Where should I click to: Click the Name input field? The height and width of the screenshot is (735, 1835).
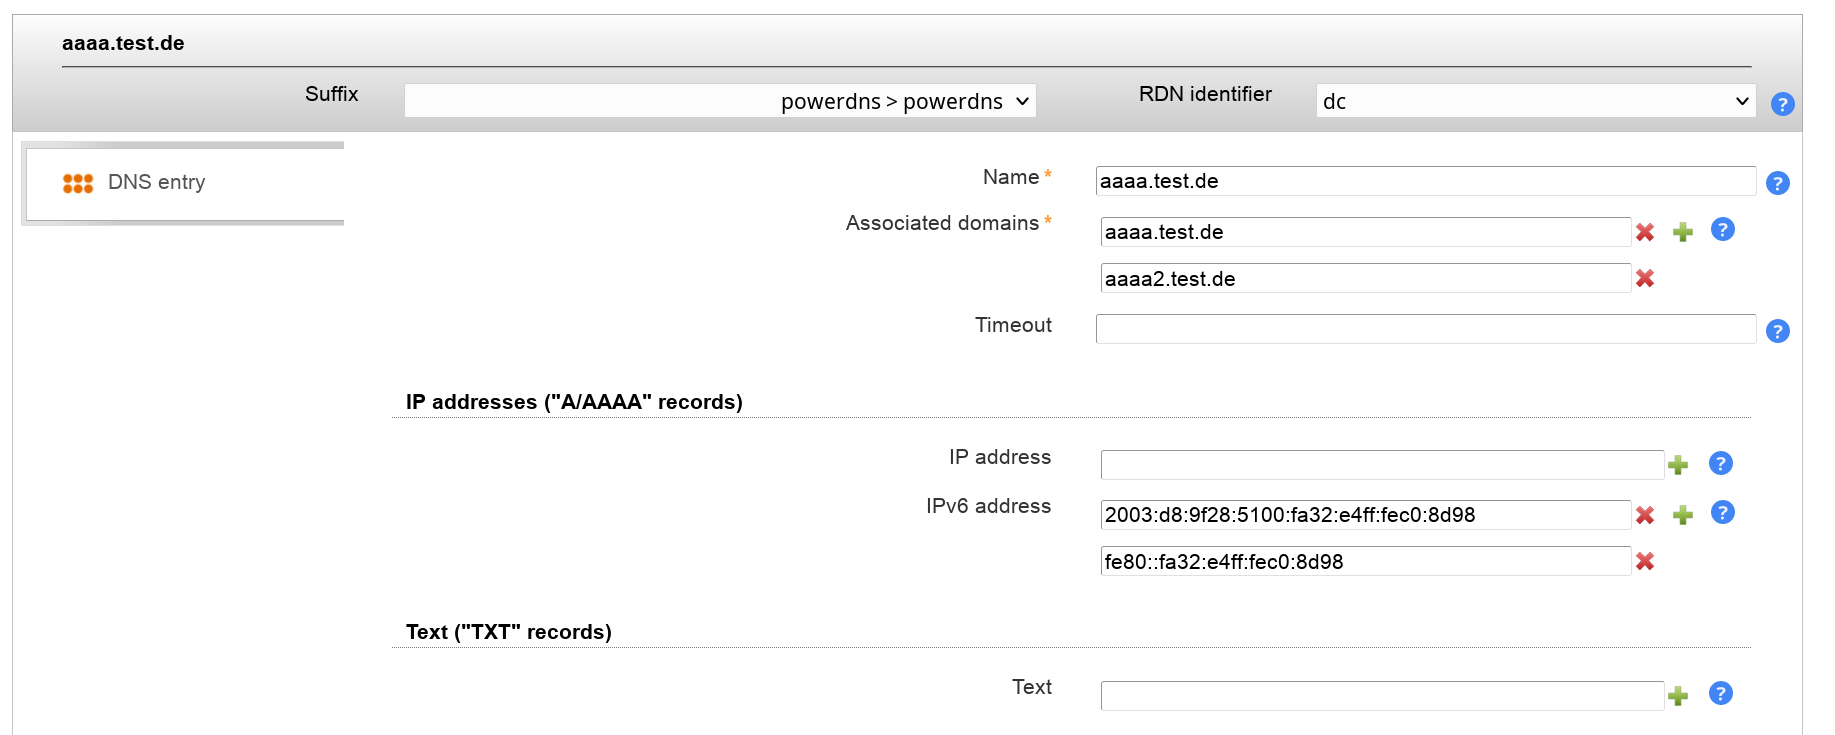coord(1425,181)
